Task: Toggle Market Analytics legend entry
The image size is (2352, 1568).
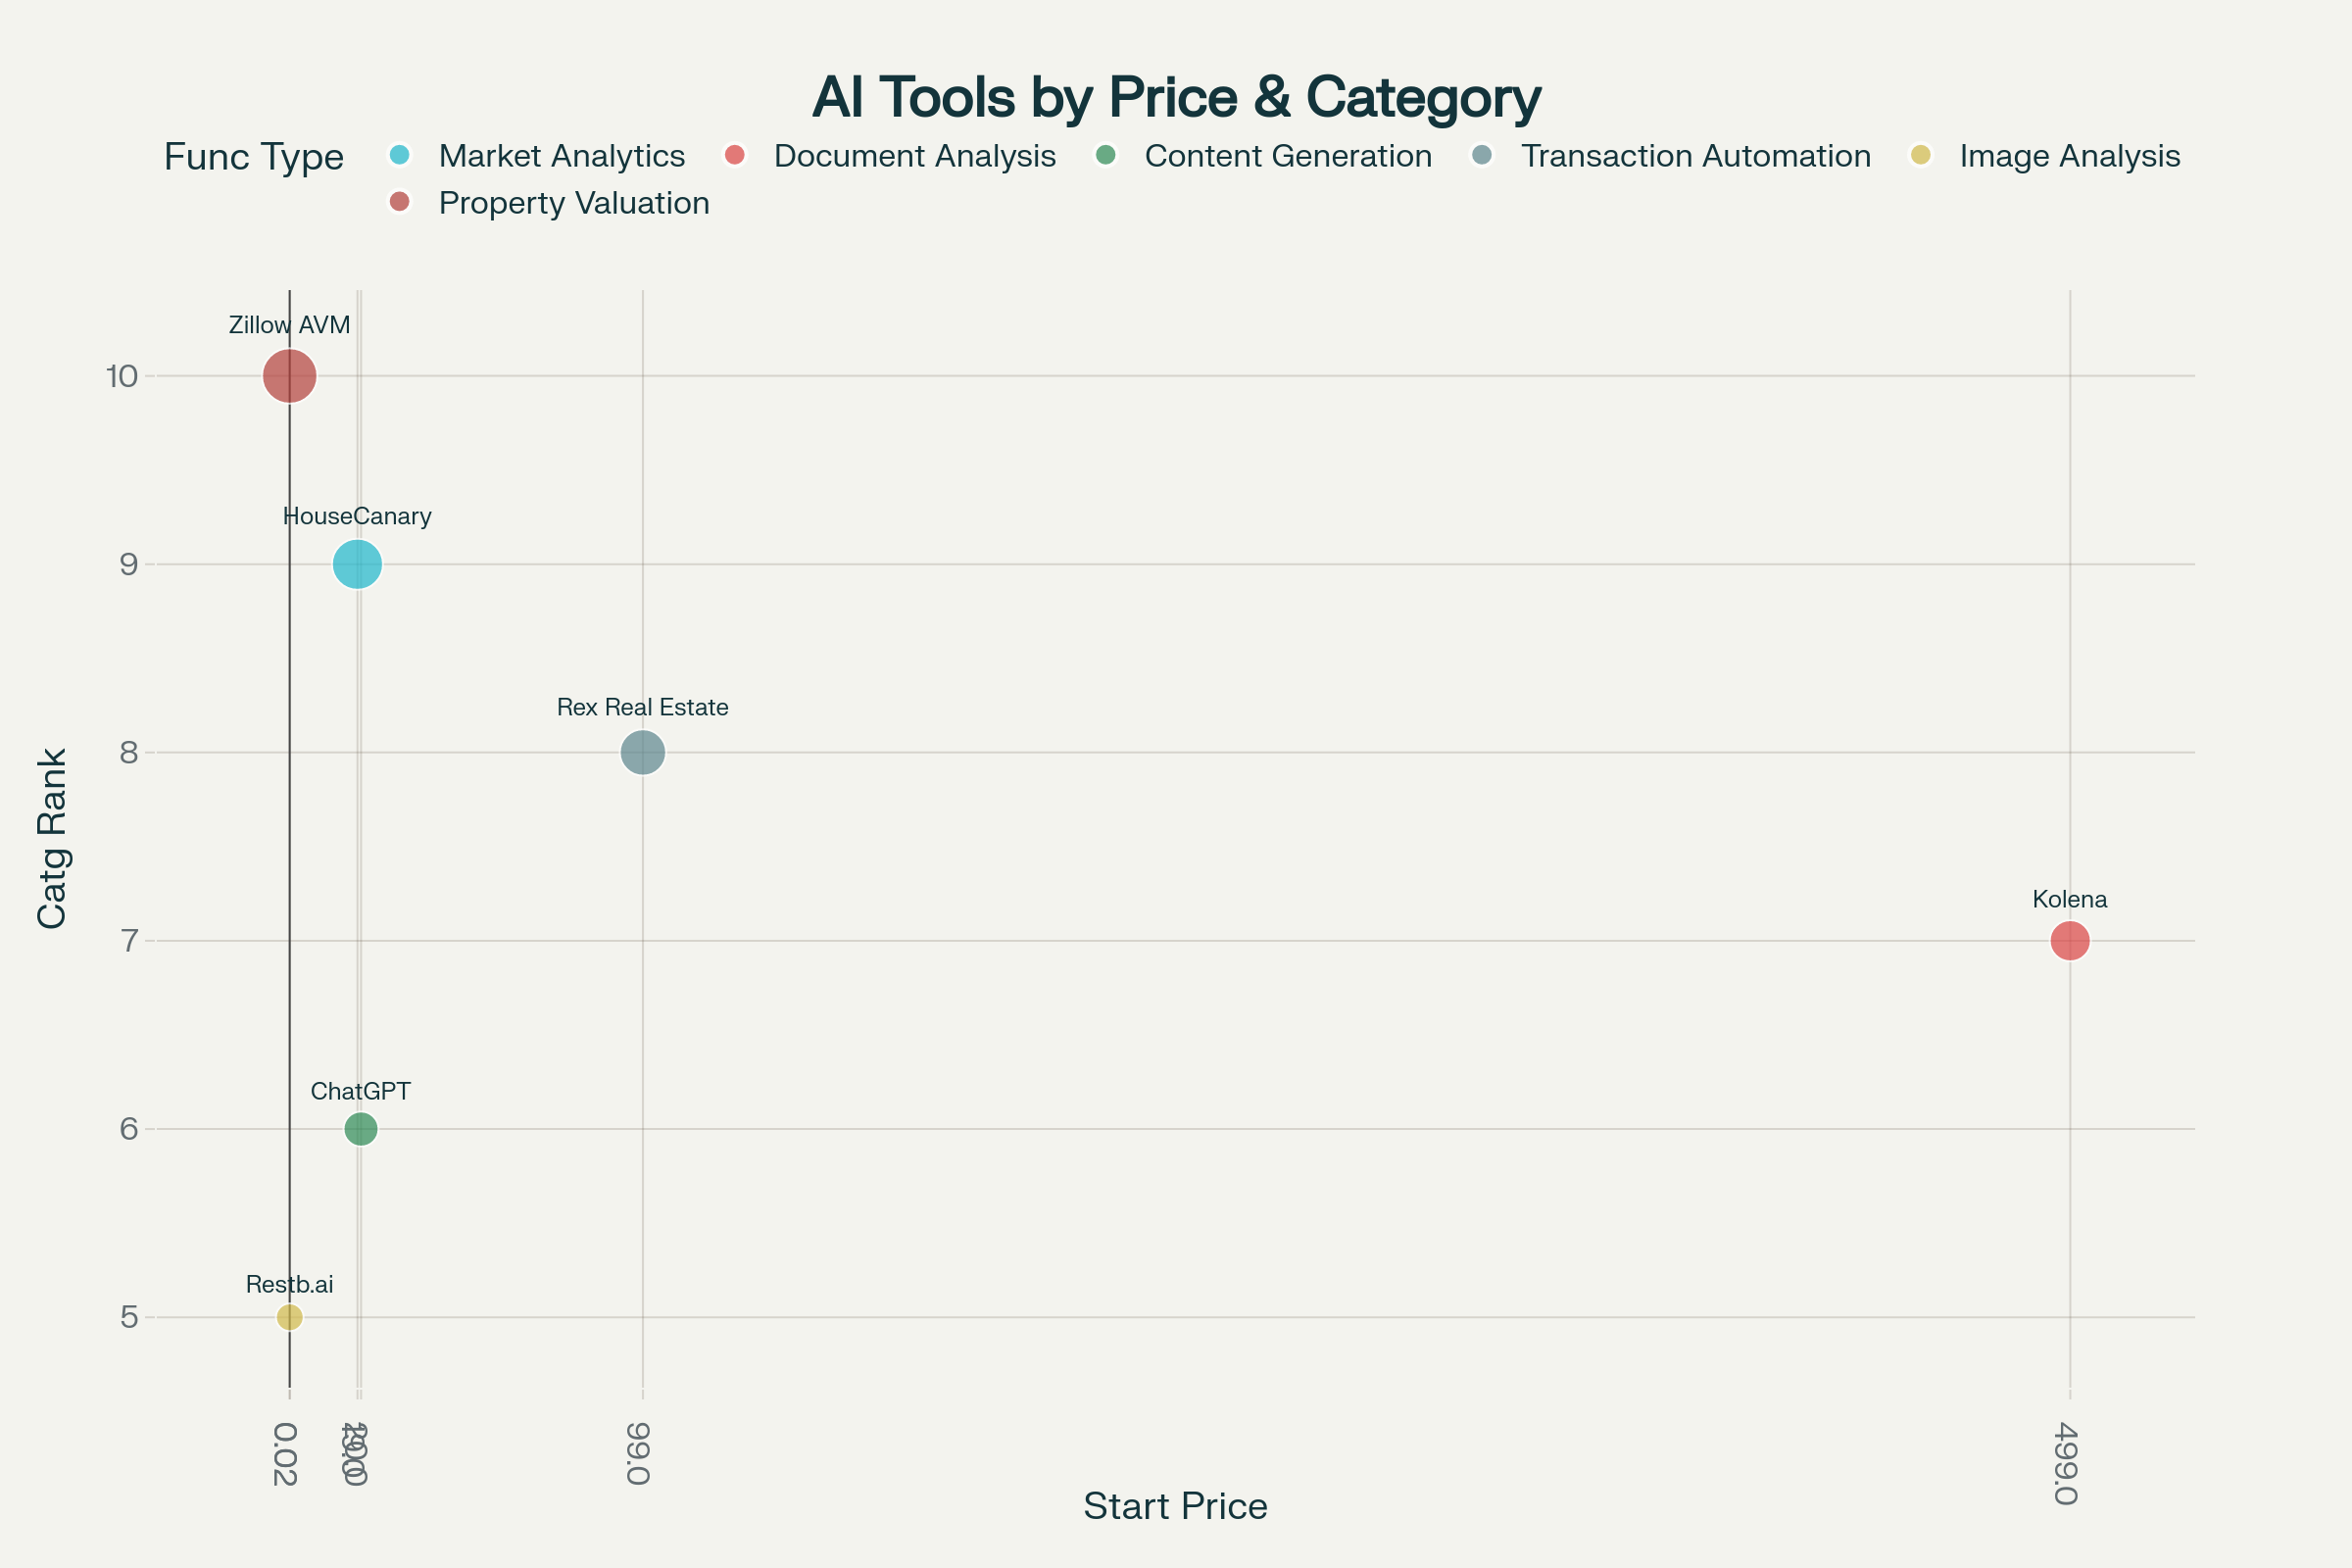Action: pyautogui.click(x=538, y=156)
